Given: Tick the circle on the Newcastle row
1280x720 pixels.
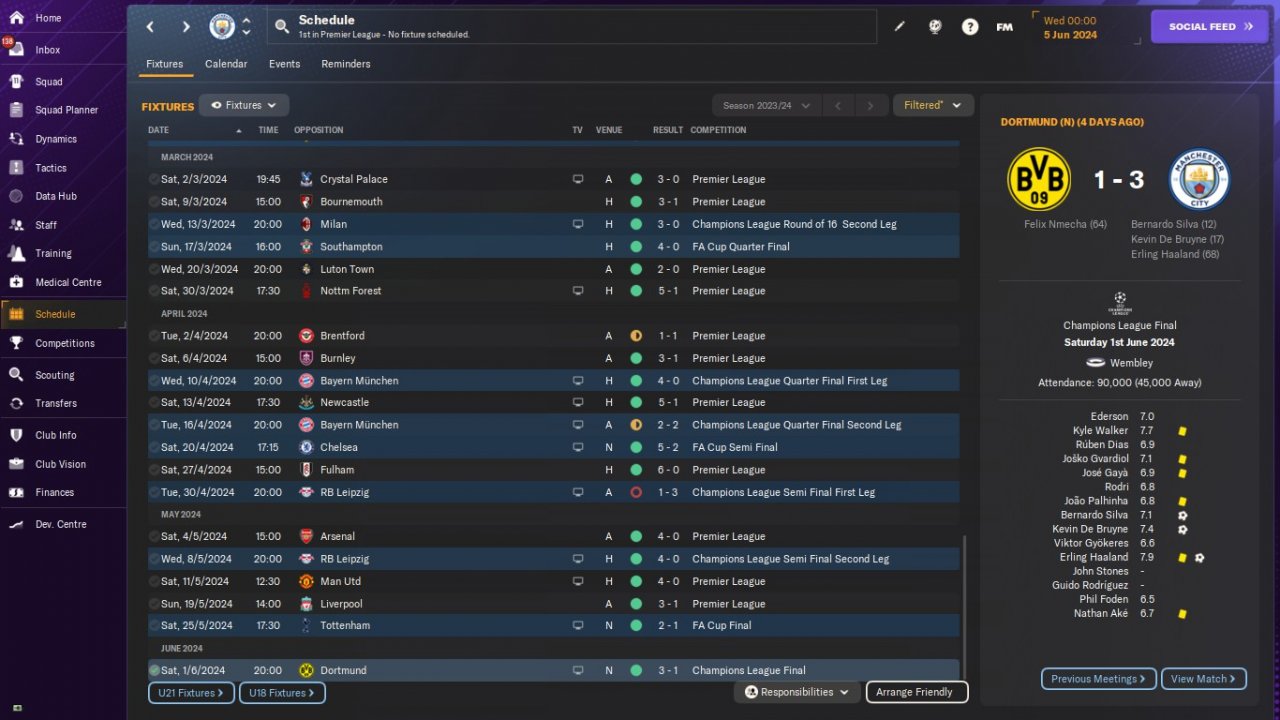Looking at the screenshot, I should point(154,403).
